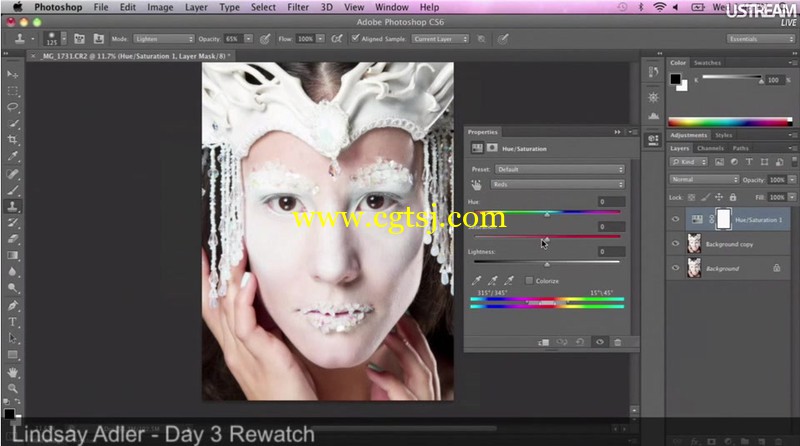Screen dimensions: 800x446
Task: Open the Filter menu
Action: click(298, 7)
